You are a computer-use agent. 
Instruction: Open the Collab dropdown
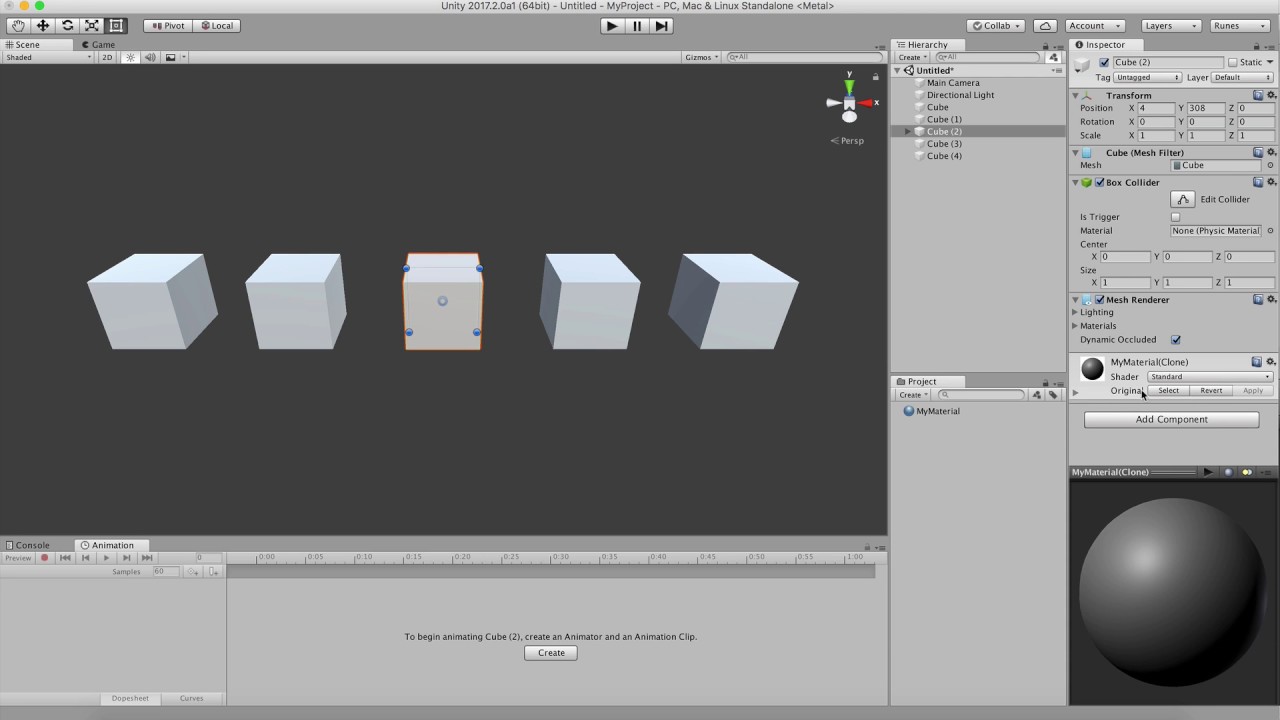point(996,26)
